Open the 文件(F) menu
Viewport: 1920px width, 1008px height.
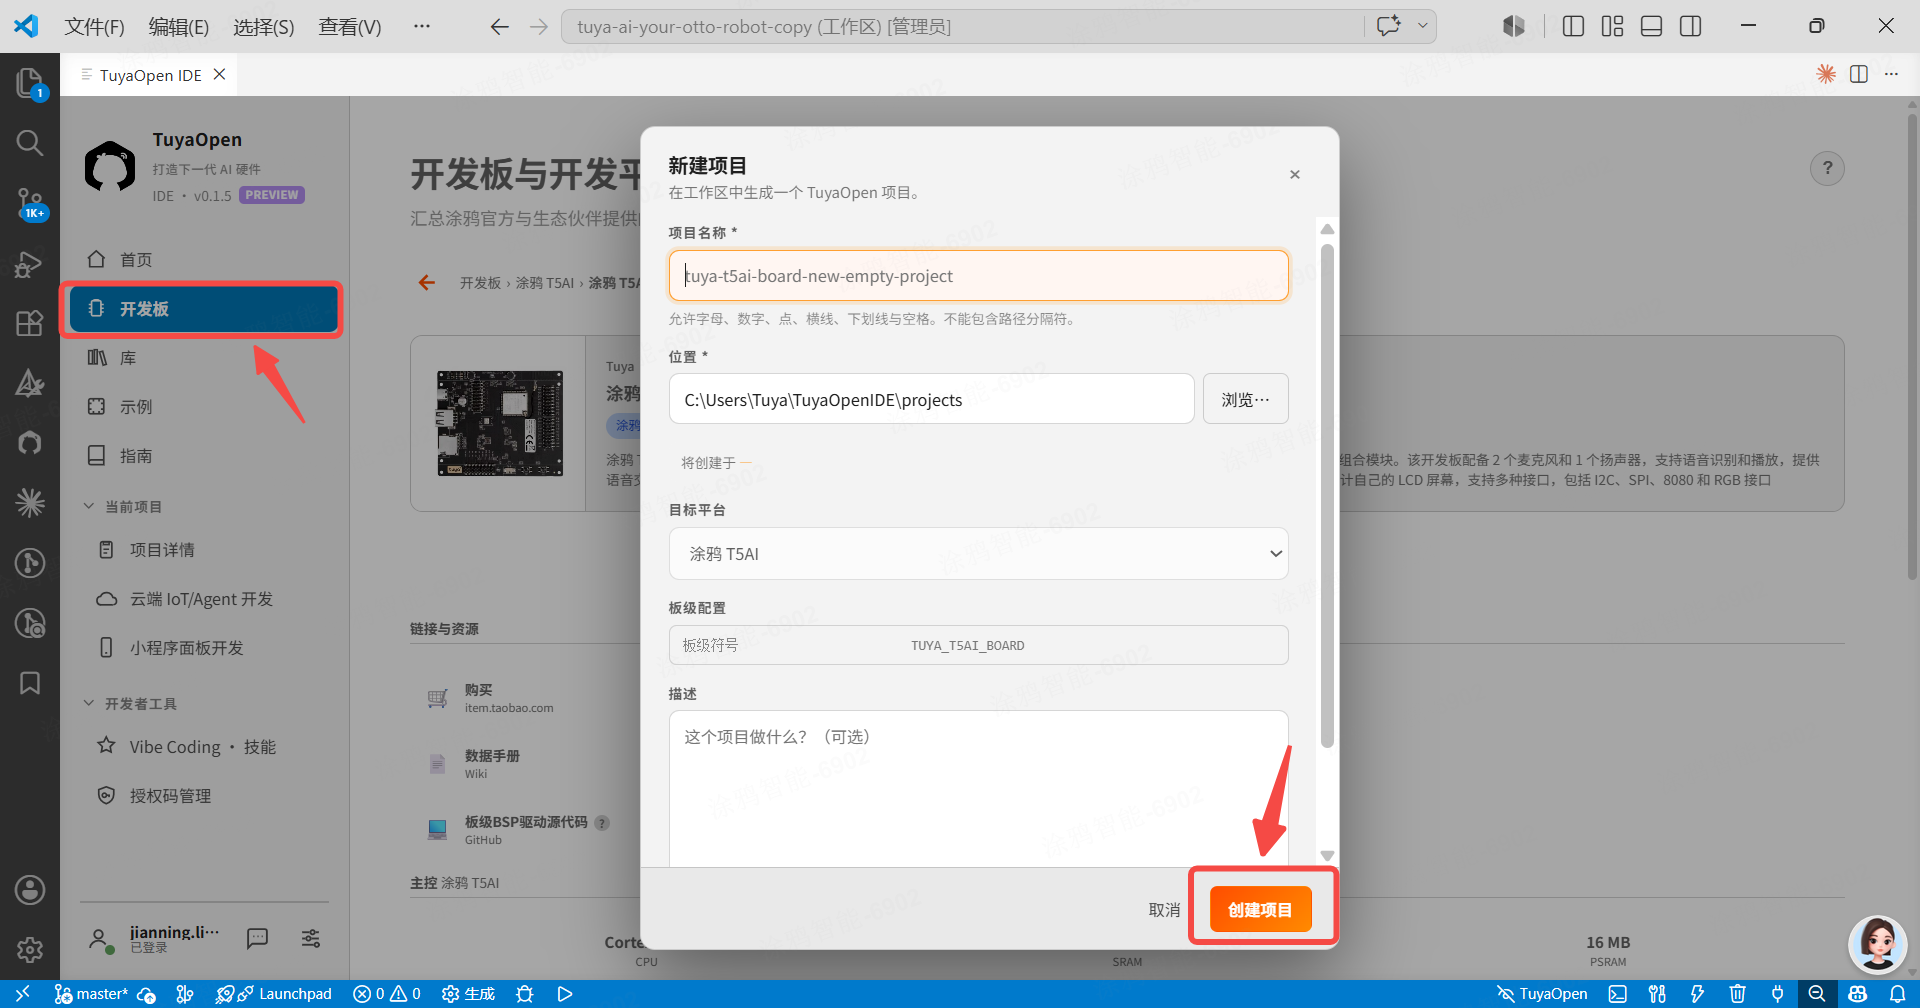click(95, 27)
